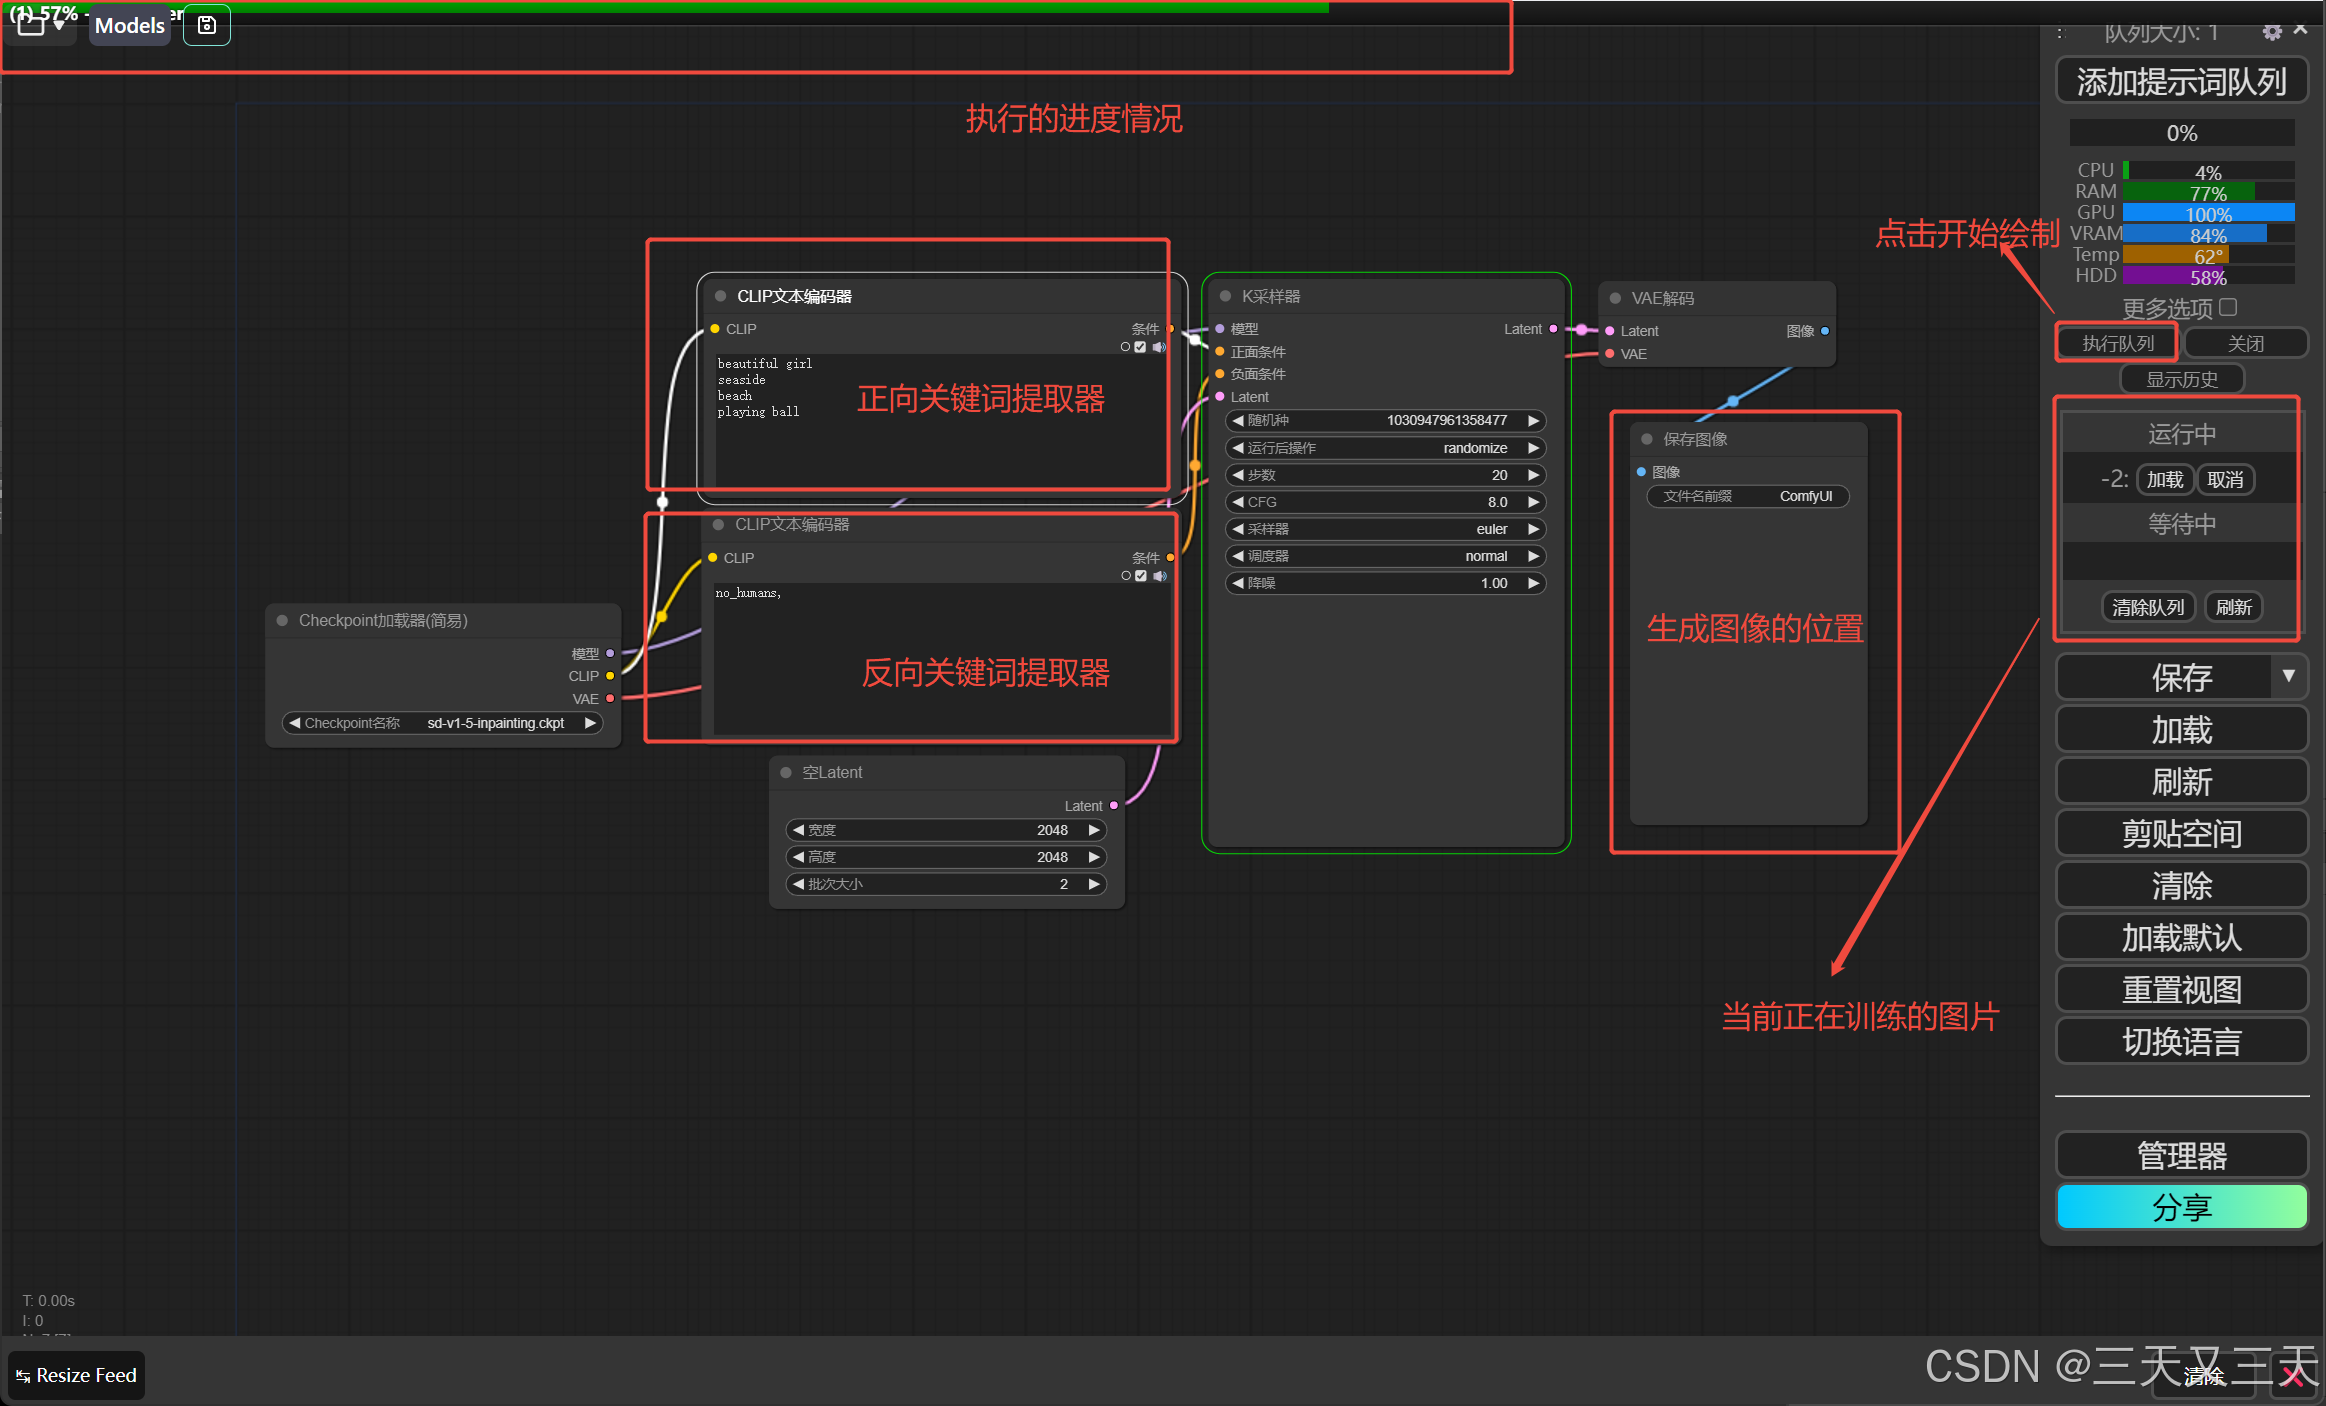
Task: Click the Resize Feed icon button
Action: click(77, 1375)
